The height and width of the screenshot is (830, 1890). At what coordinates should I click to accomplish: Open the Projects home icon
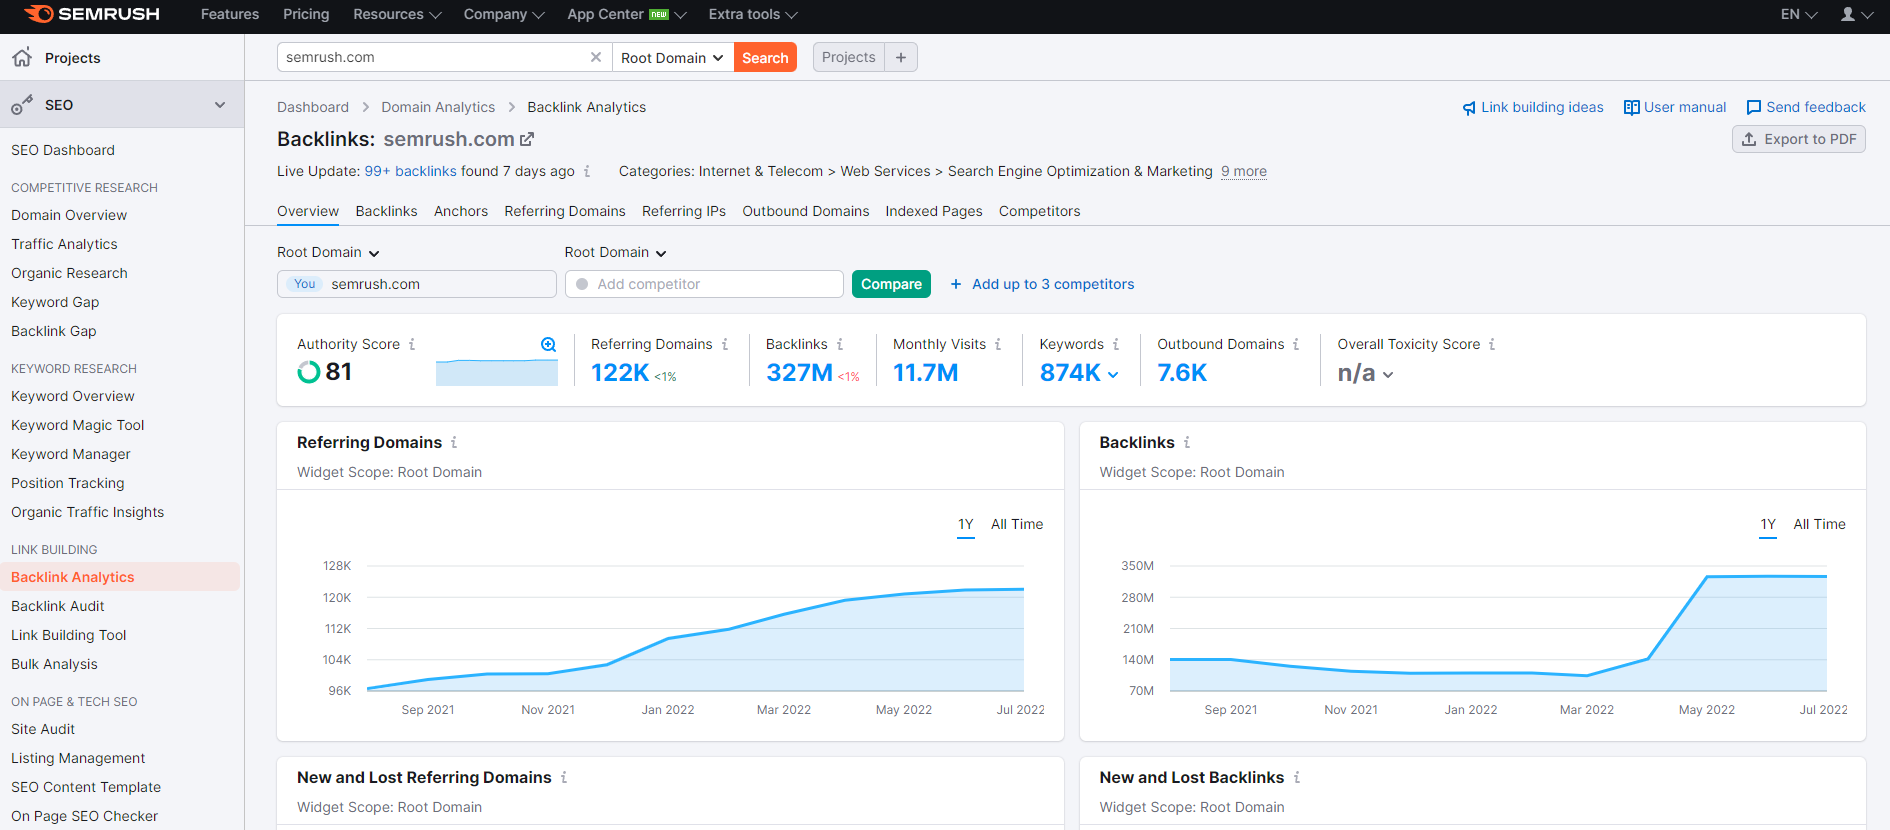(x=22, y=57)
